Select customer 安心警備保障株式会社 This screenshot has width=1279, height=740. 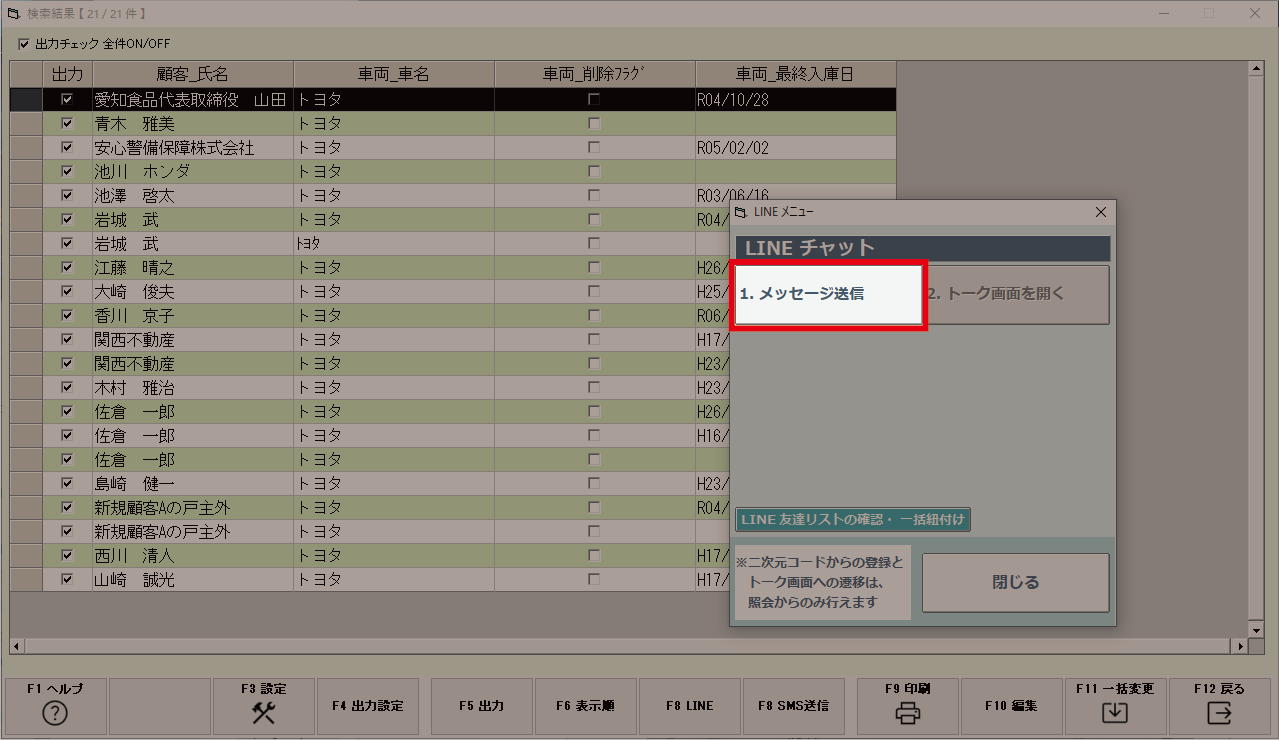coord(193,148)
